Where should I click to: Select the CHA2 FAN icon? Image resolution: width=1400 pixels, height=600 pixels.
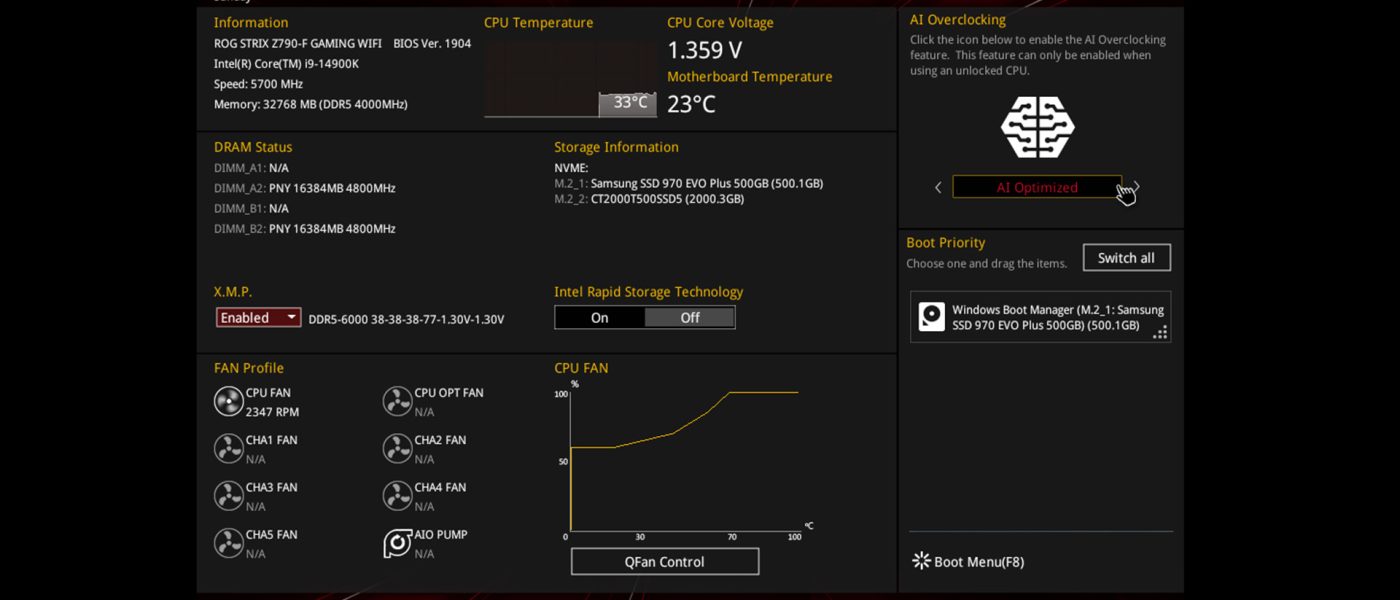[x=398, y=448]
